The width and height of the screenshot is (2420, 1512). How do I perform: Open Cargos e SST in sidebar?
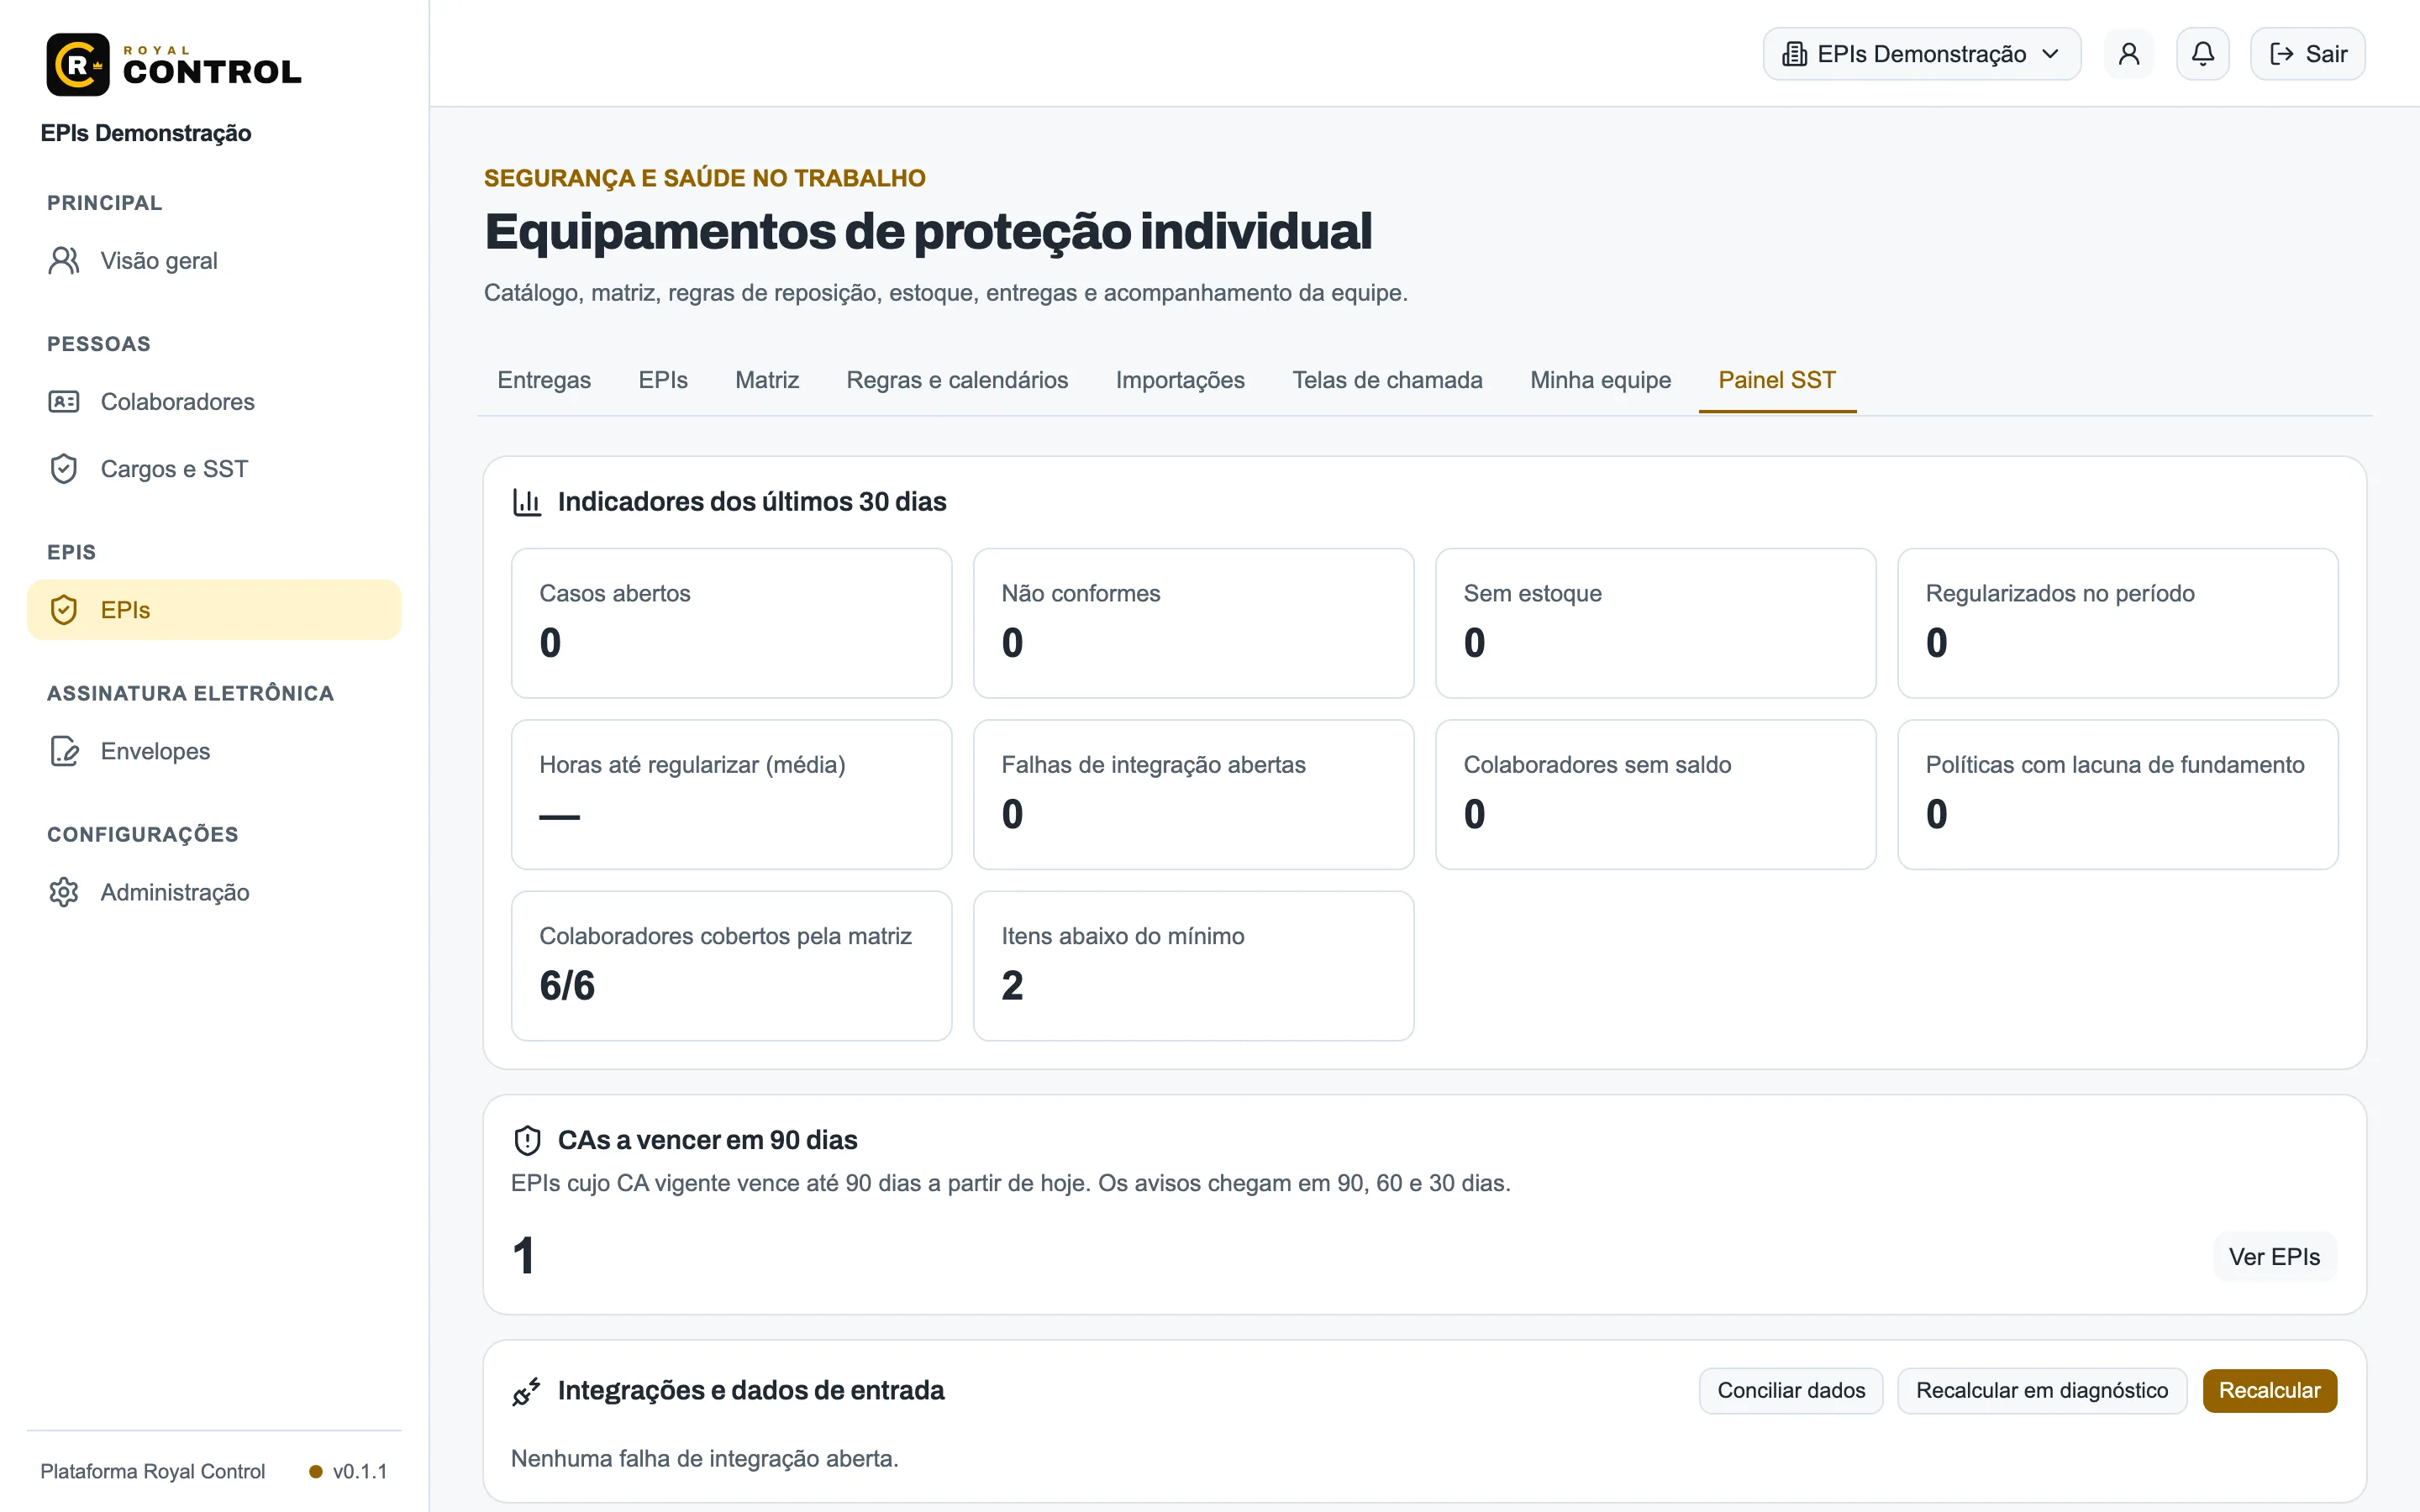pyautogui.click(x=214, y=469)
